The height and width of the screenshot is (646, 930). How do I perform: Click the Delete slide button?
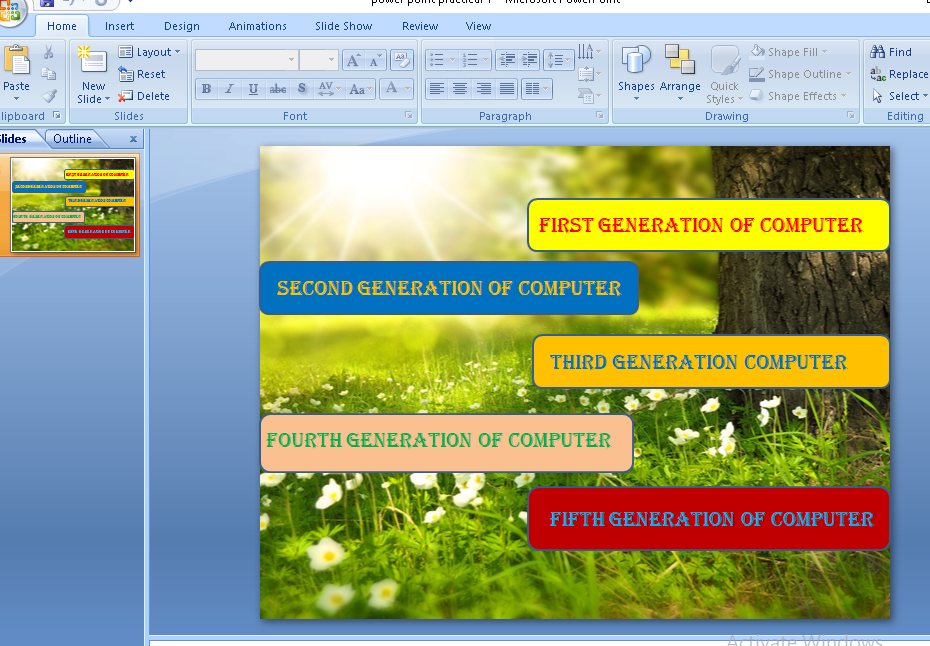tap(144, 96)
